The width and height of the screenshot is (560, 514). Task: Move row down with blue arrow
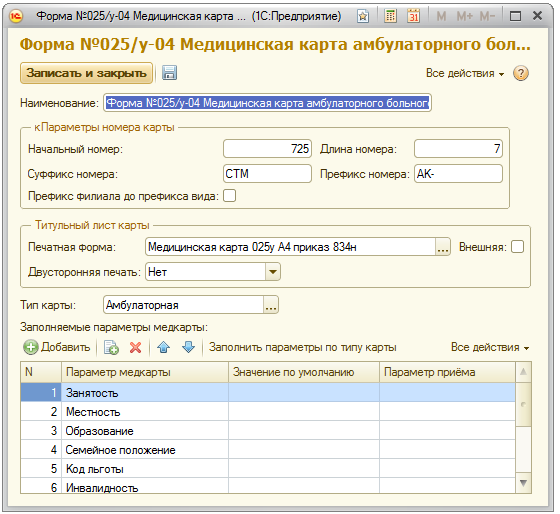pos(188,347)
